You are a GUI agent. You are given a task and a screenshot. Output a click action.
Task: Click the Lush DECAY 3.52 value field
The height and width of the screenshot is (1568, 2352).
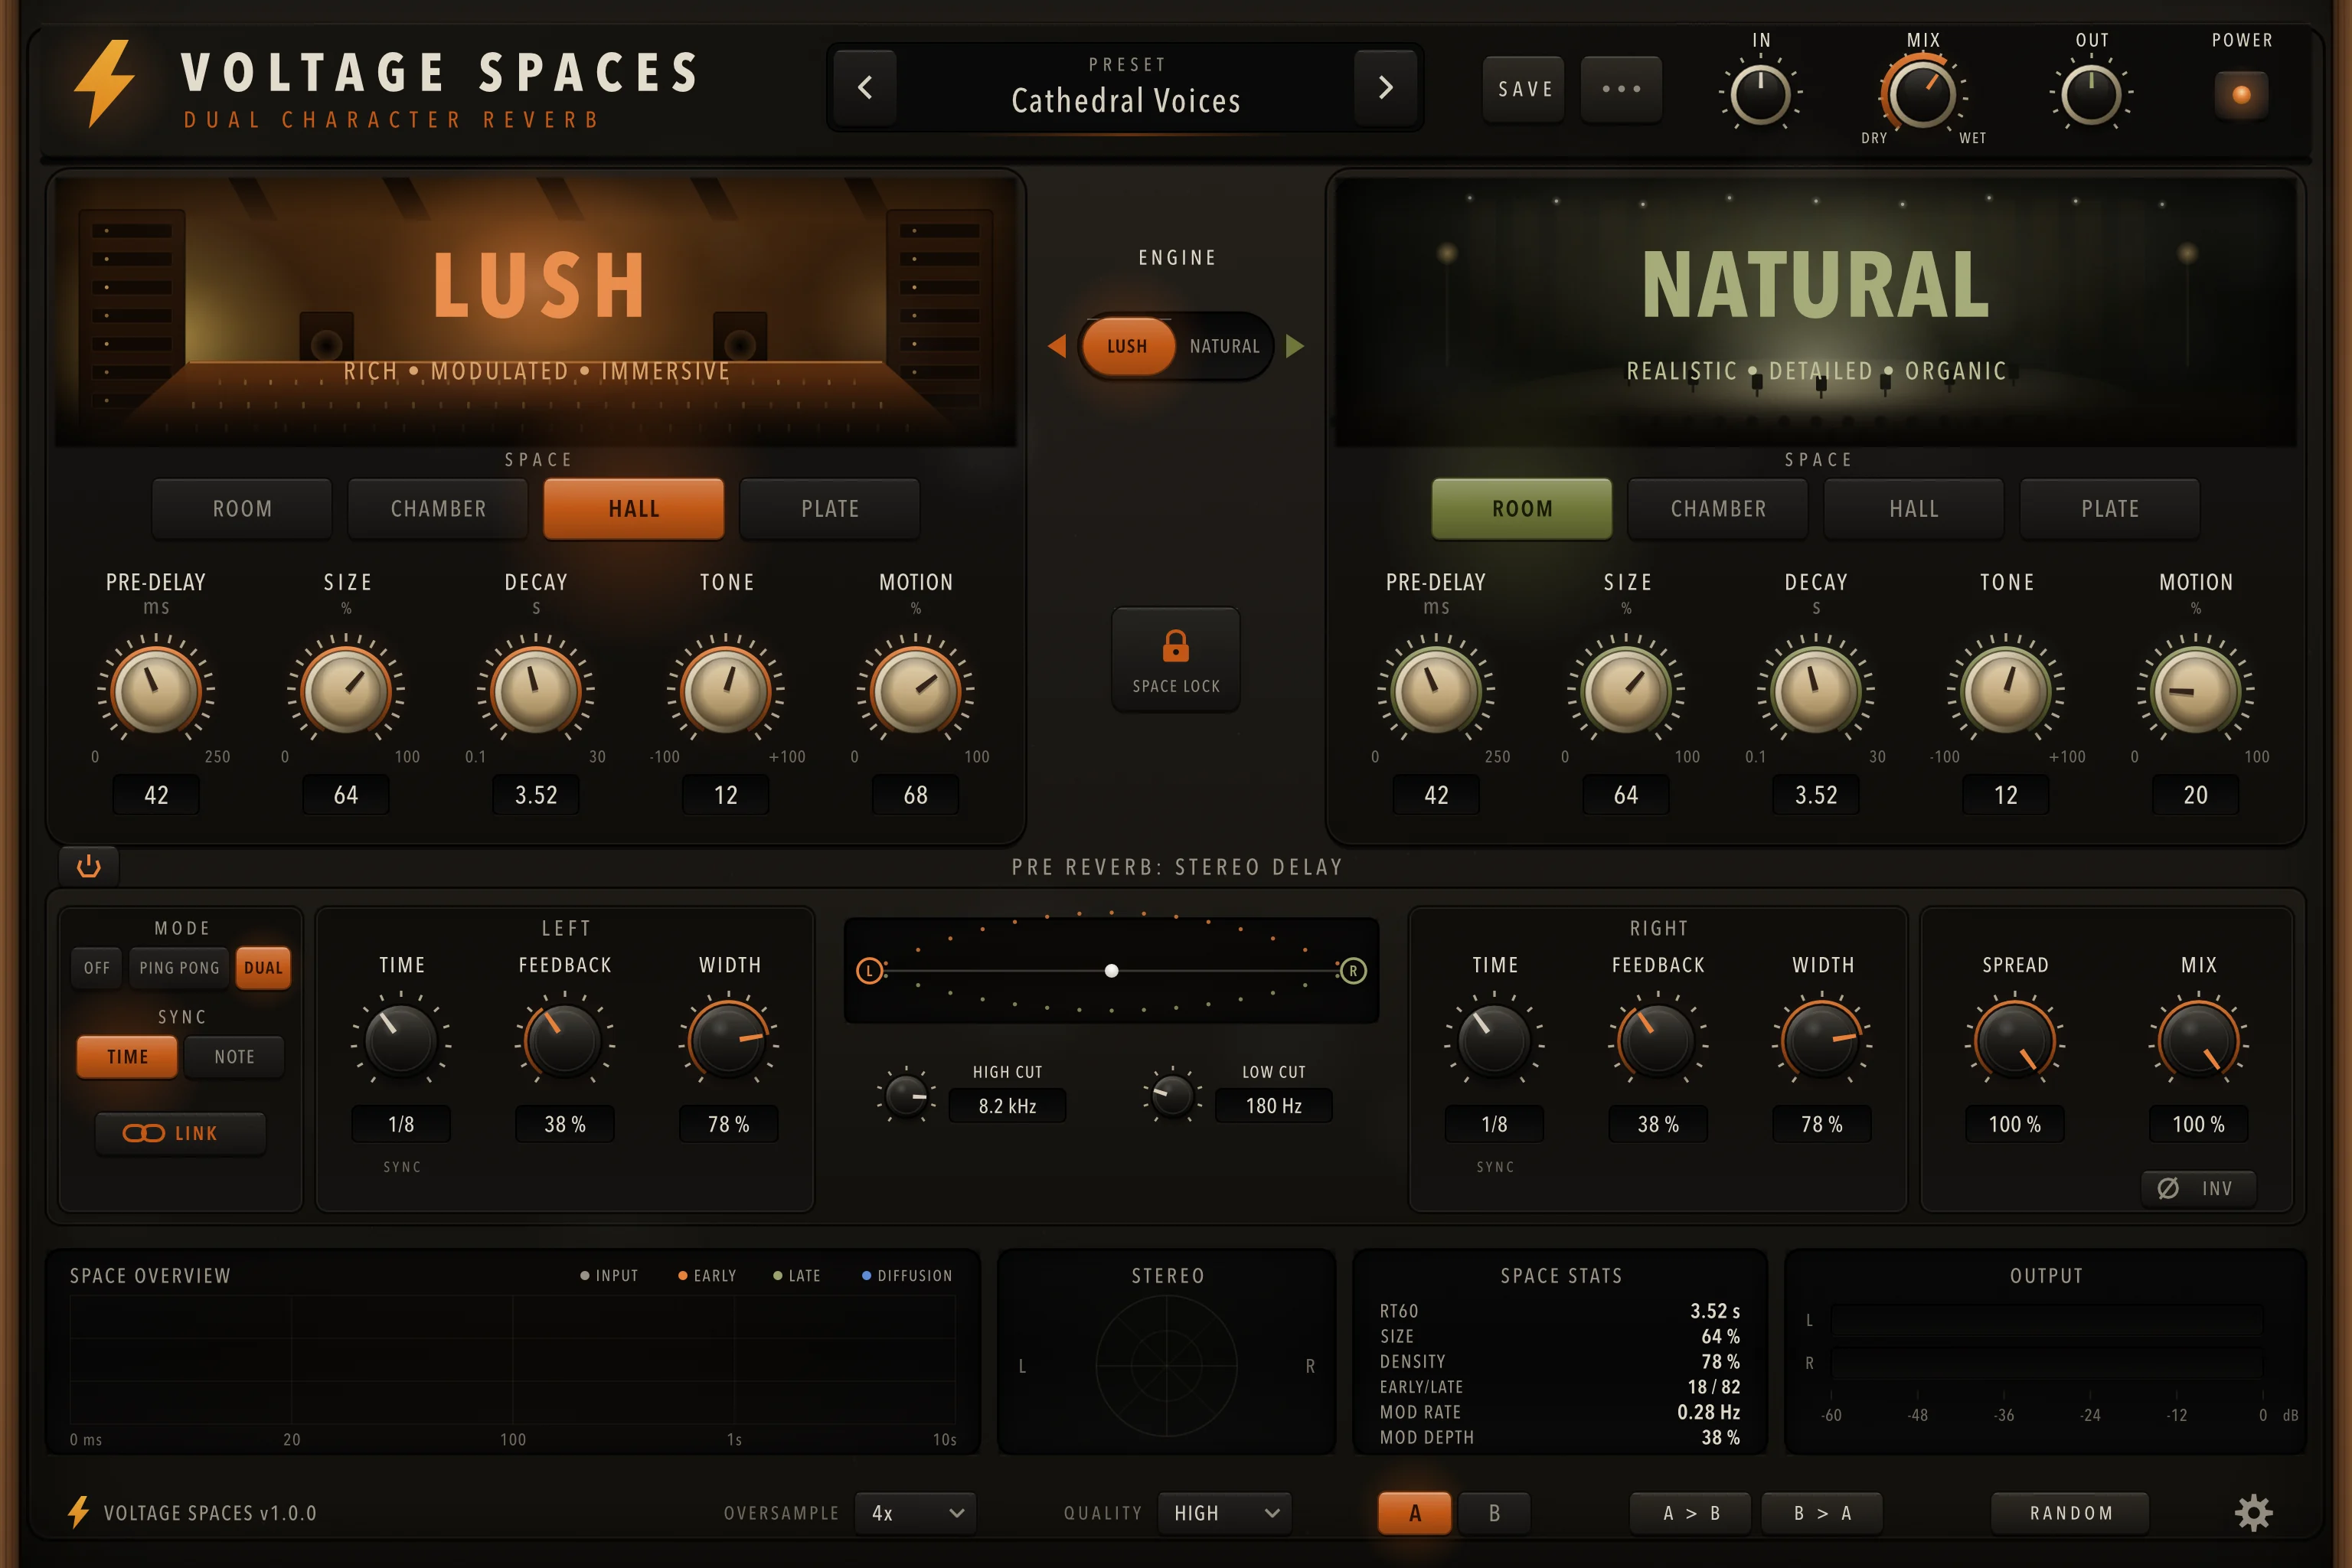[x=536, y=795]
